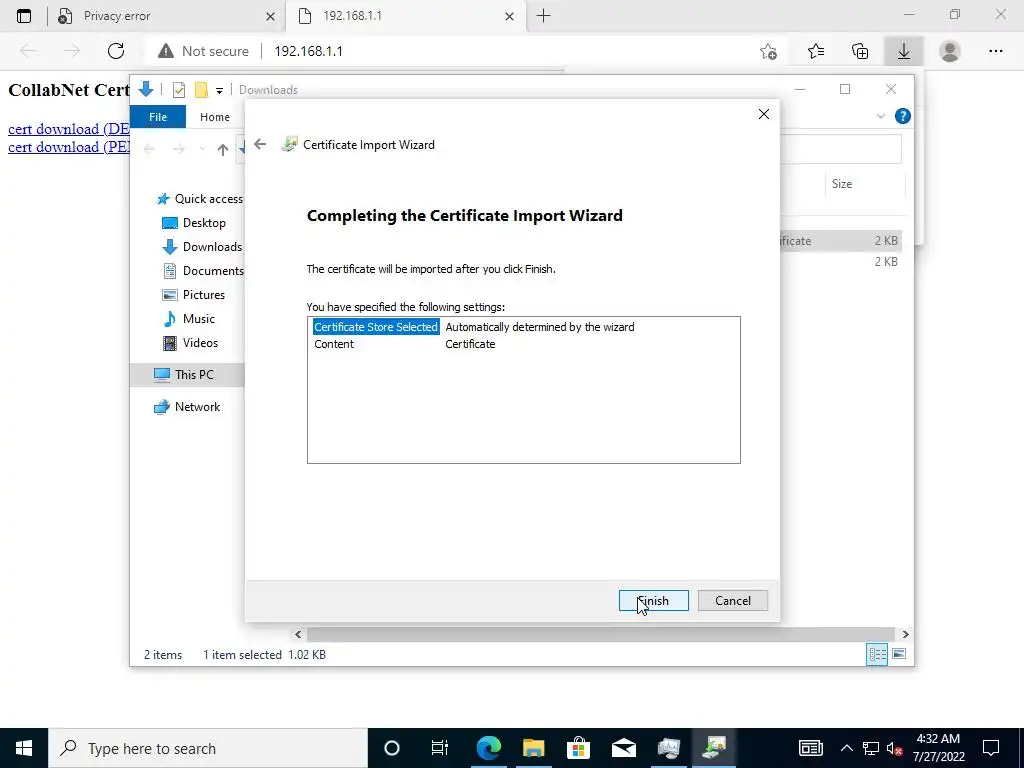
Task: Open the Edge Downloads button
Action: [x=904, y=51]
